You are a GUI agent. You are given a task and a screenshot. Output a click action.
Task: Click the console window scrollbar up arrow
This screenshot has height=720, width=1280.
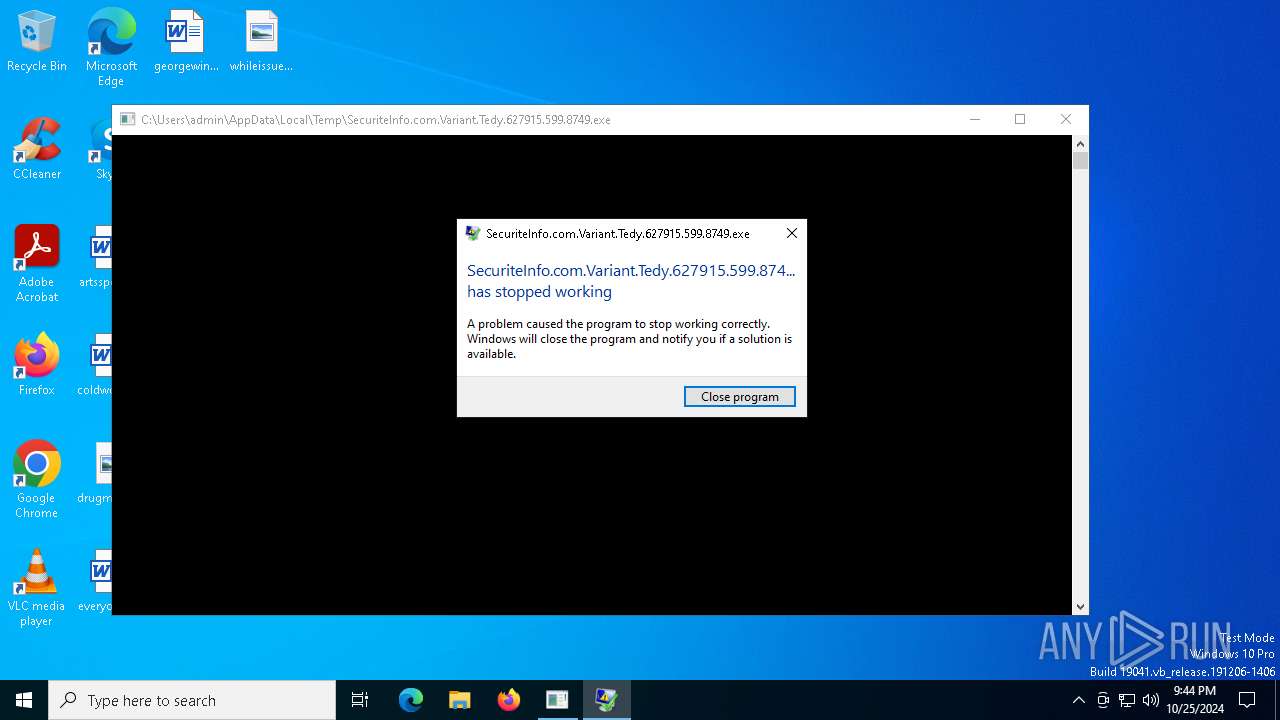pyautogui.click(x=1080, y=144)
